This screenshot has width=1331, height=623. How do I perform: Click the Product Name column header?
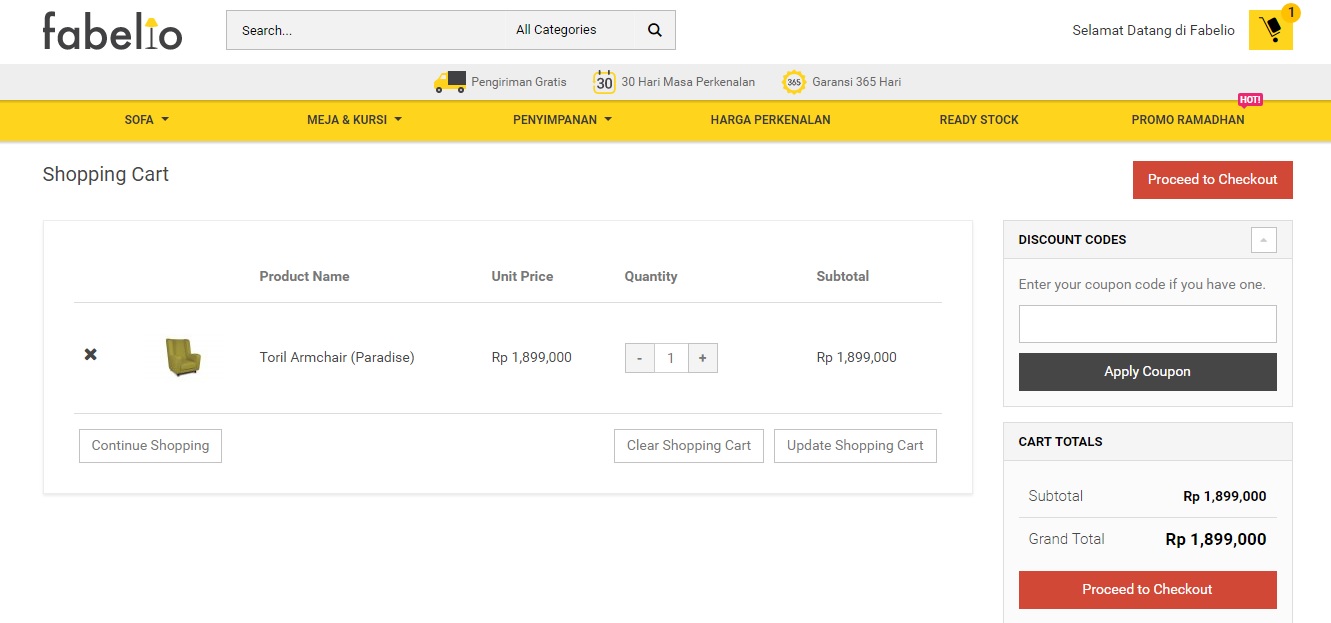tap(304, 276)
